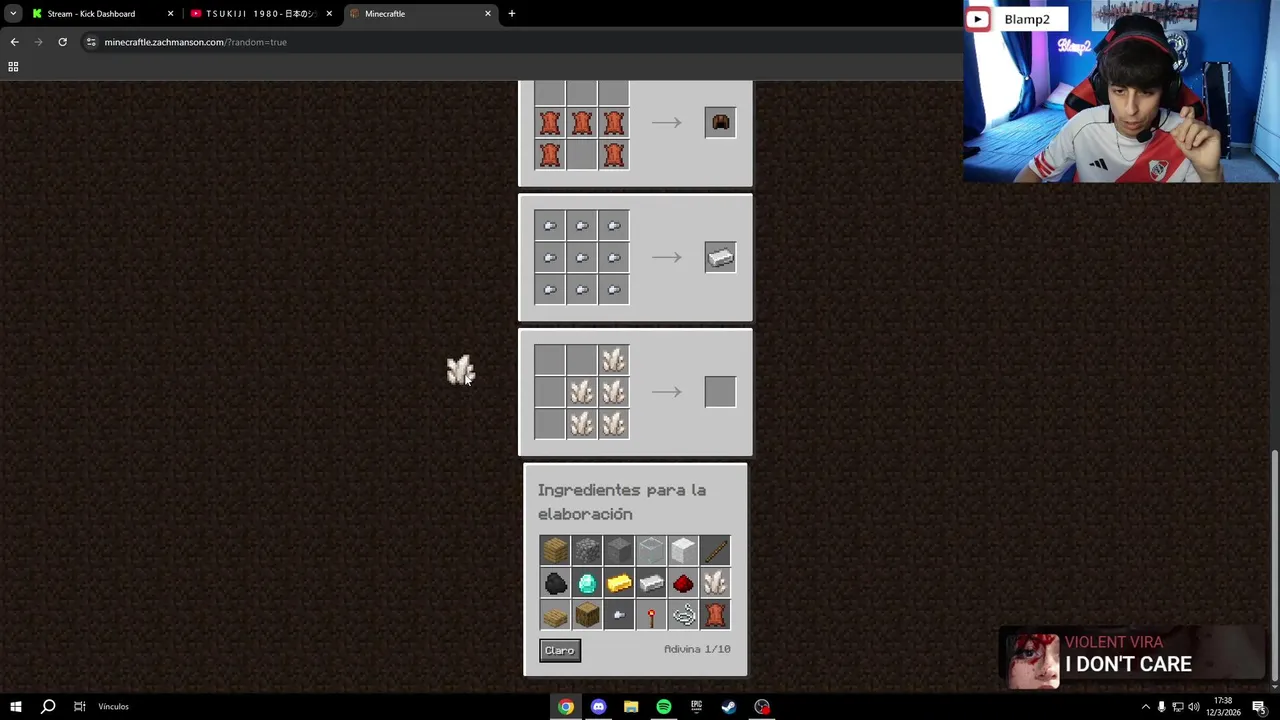Screen dimensions: 1280x720
Task: Select the nether quartz in ingredients panel
Action: [715, 582]
